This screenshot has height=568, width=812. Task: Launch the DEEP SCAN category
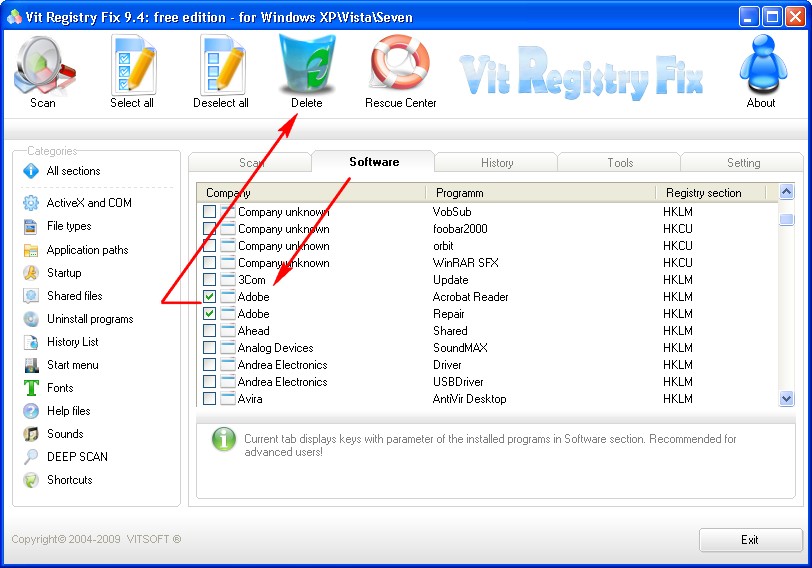click(x=65, y=457)
